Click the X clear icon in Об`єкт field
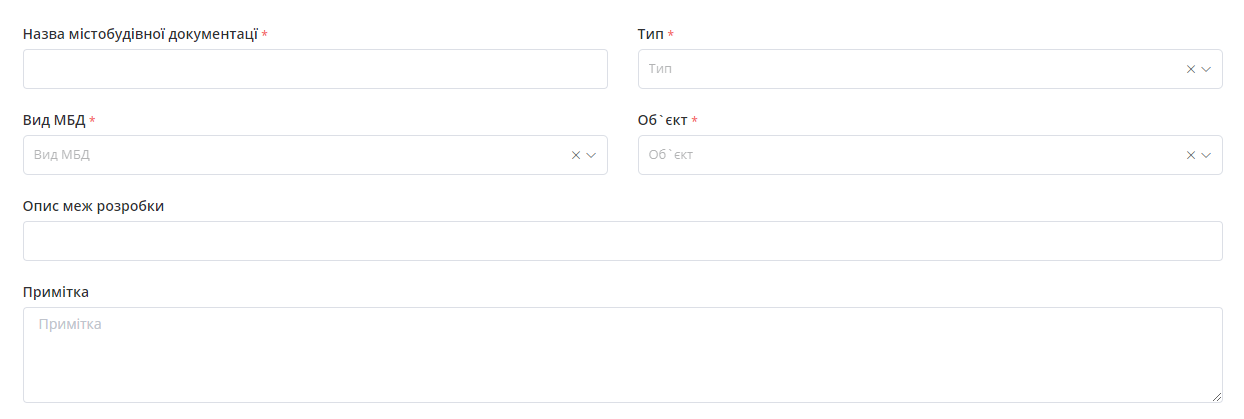This screenshot has width=1244, height=419. tap(1190, 155)
